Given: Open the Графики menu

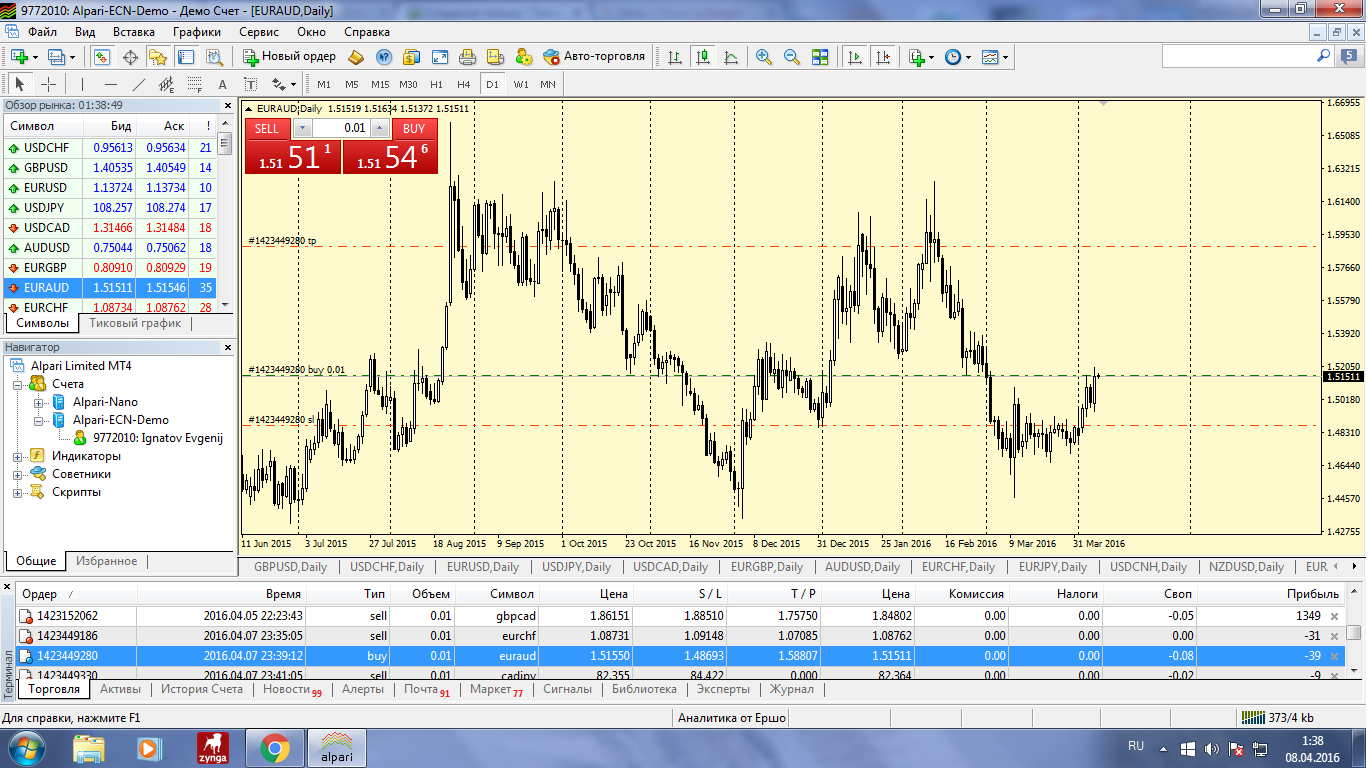Looking at the screenshot, I should click(196, 31).
